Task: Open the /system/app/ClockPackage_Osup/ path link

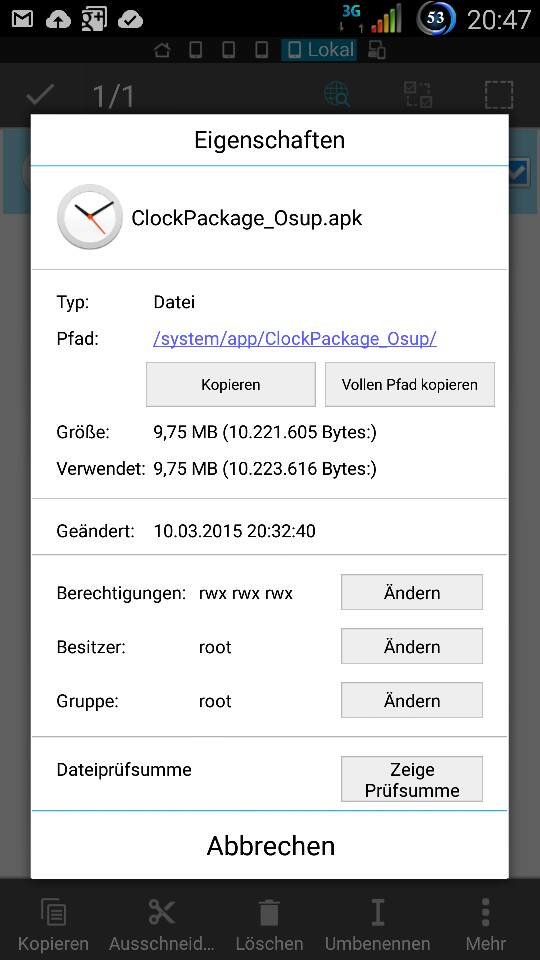Action: (x=294, y=338)
